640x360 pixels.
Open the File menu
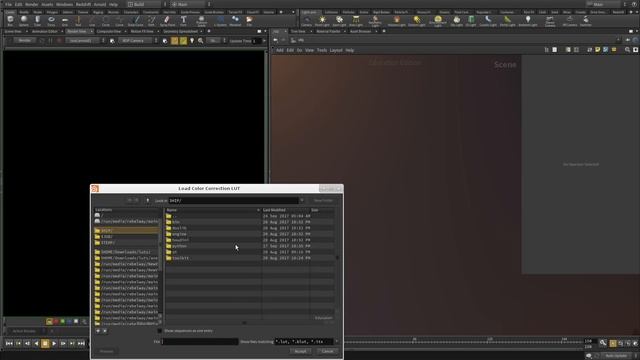[x=8, y=4]
